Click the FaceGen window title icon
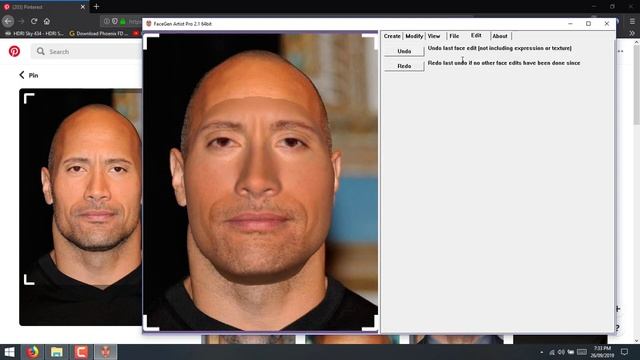 (x=149, y=24)
